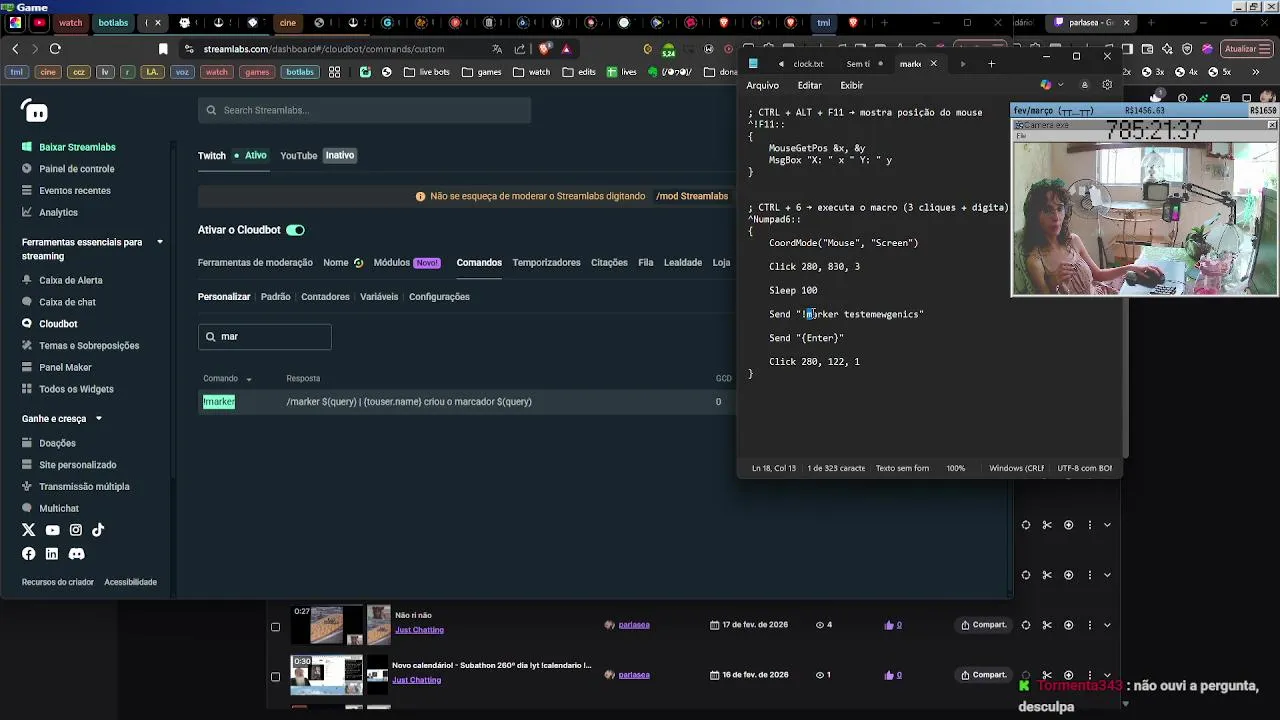Sort commands using the Comando column arrow
The width and height of the screenshot is (1280, 720).
point(249,380)
